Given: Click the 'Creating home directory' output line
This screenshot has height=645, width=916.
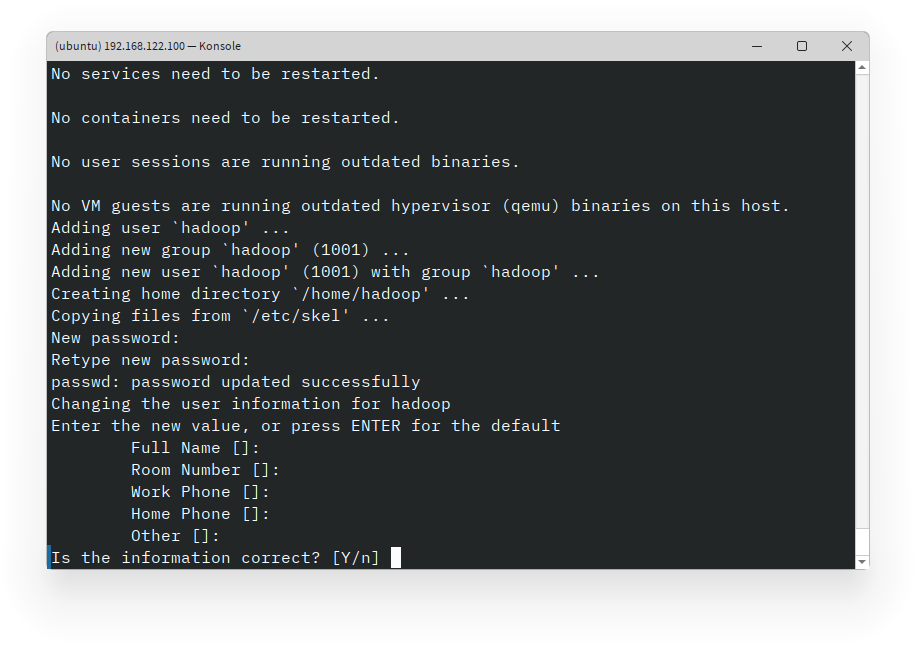Looking at the screenshot, I should click(260, 293).
